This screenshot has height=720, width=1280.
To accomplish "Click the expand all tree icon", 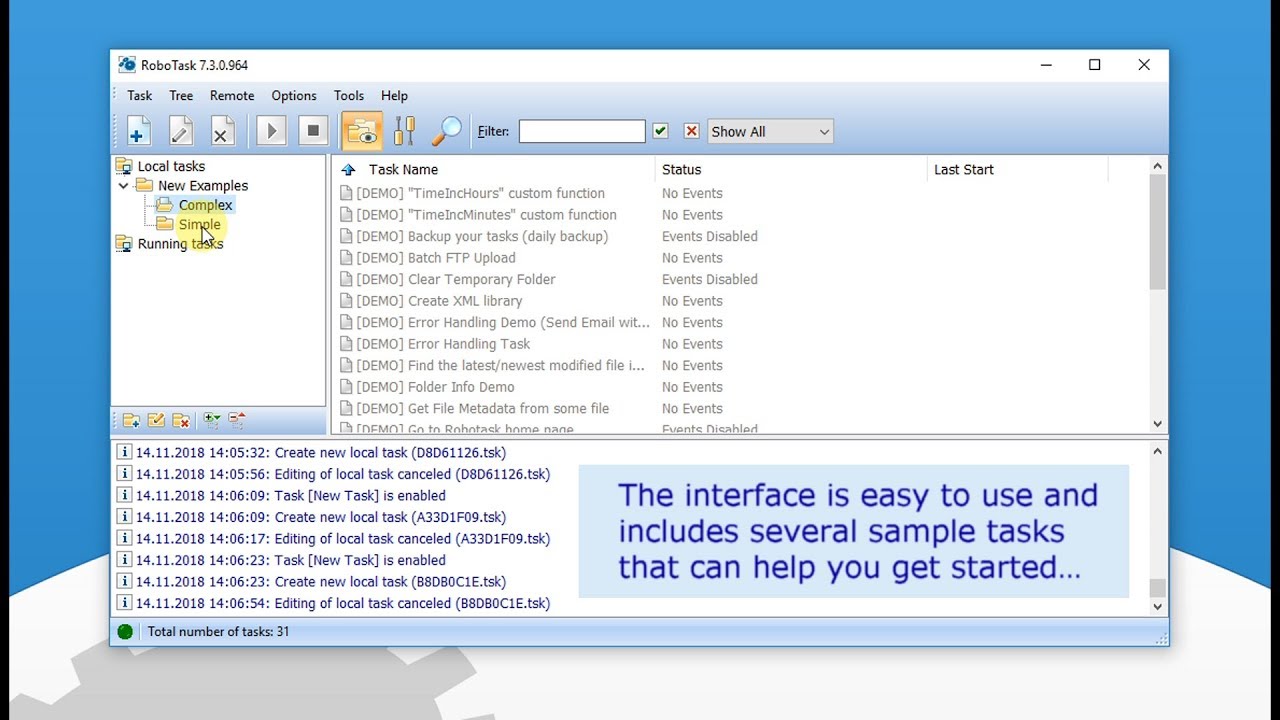I will pyautogui.click(x=211, y=421).
